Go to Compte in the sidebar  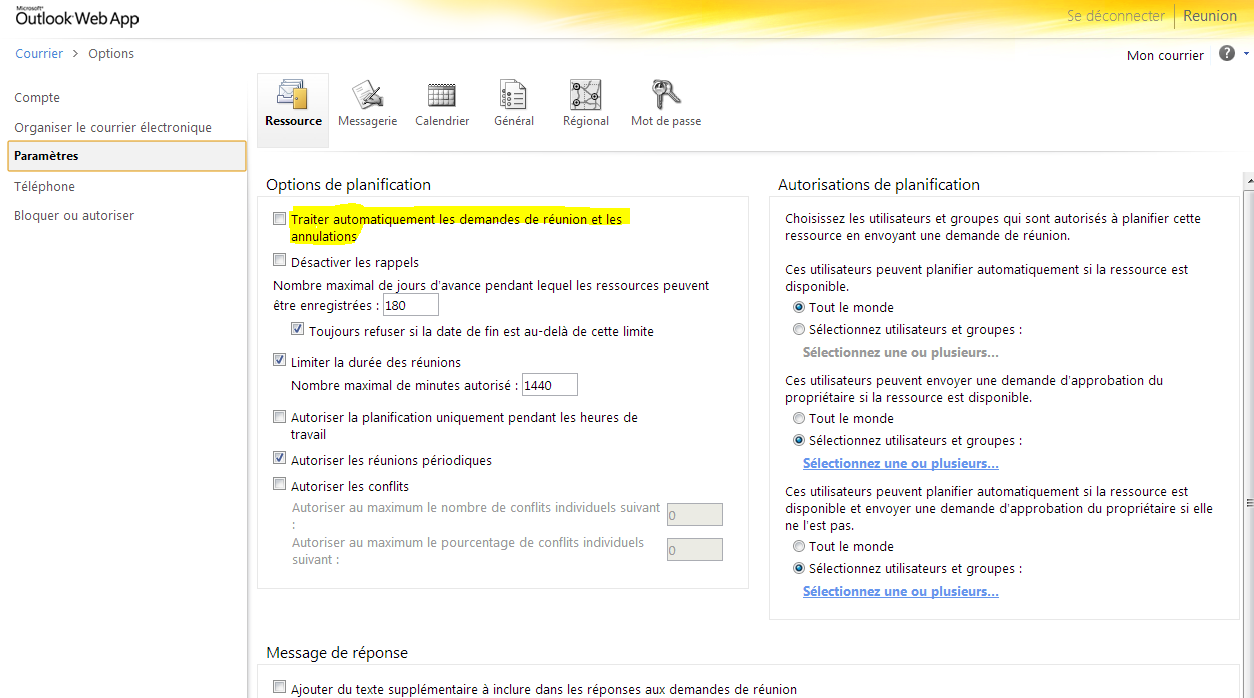[x=37, y=98]
